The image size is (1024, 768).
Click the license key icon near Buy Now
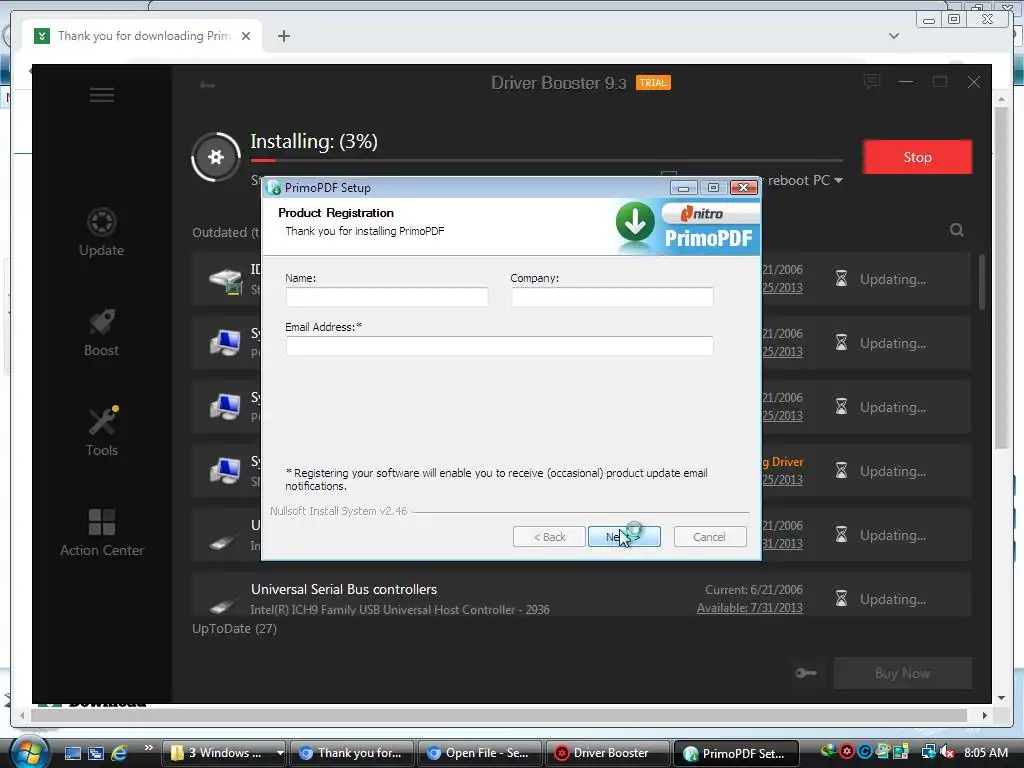point(806,673)
